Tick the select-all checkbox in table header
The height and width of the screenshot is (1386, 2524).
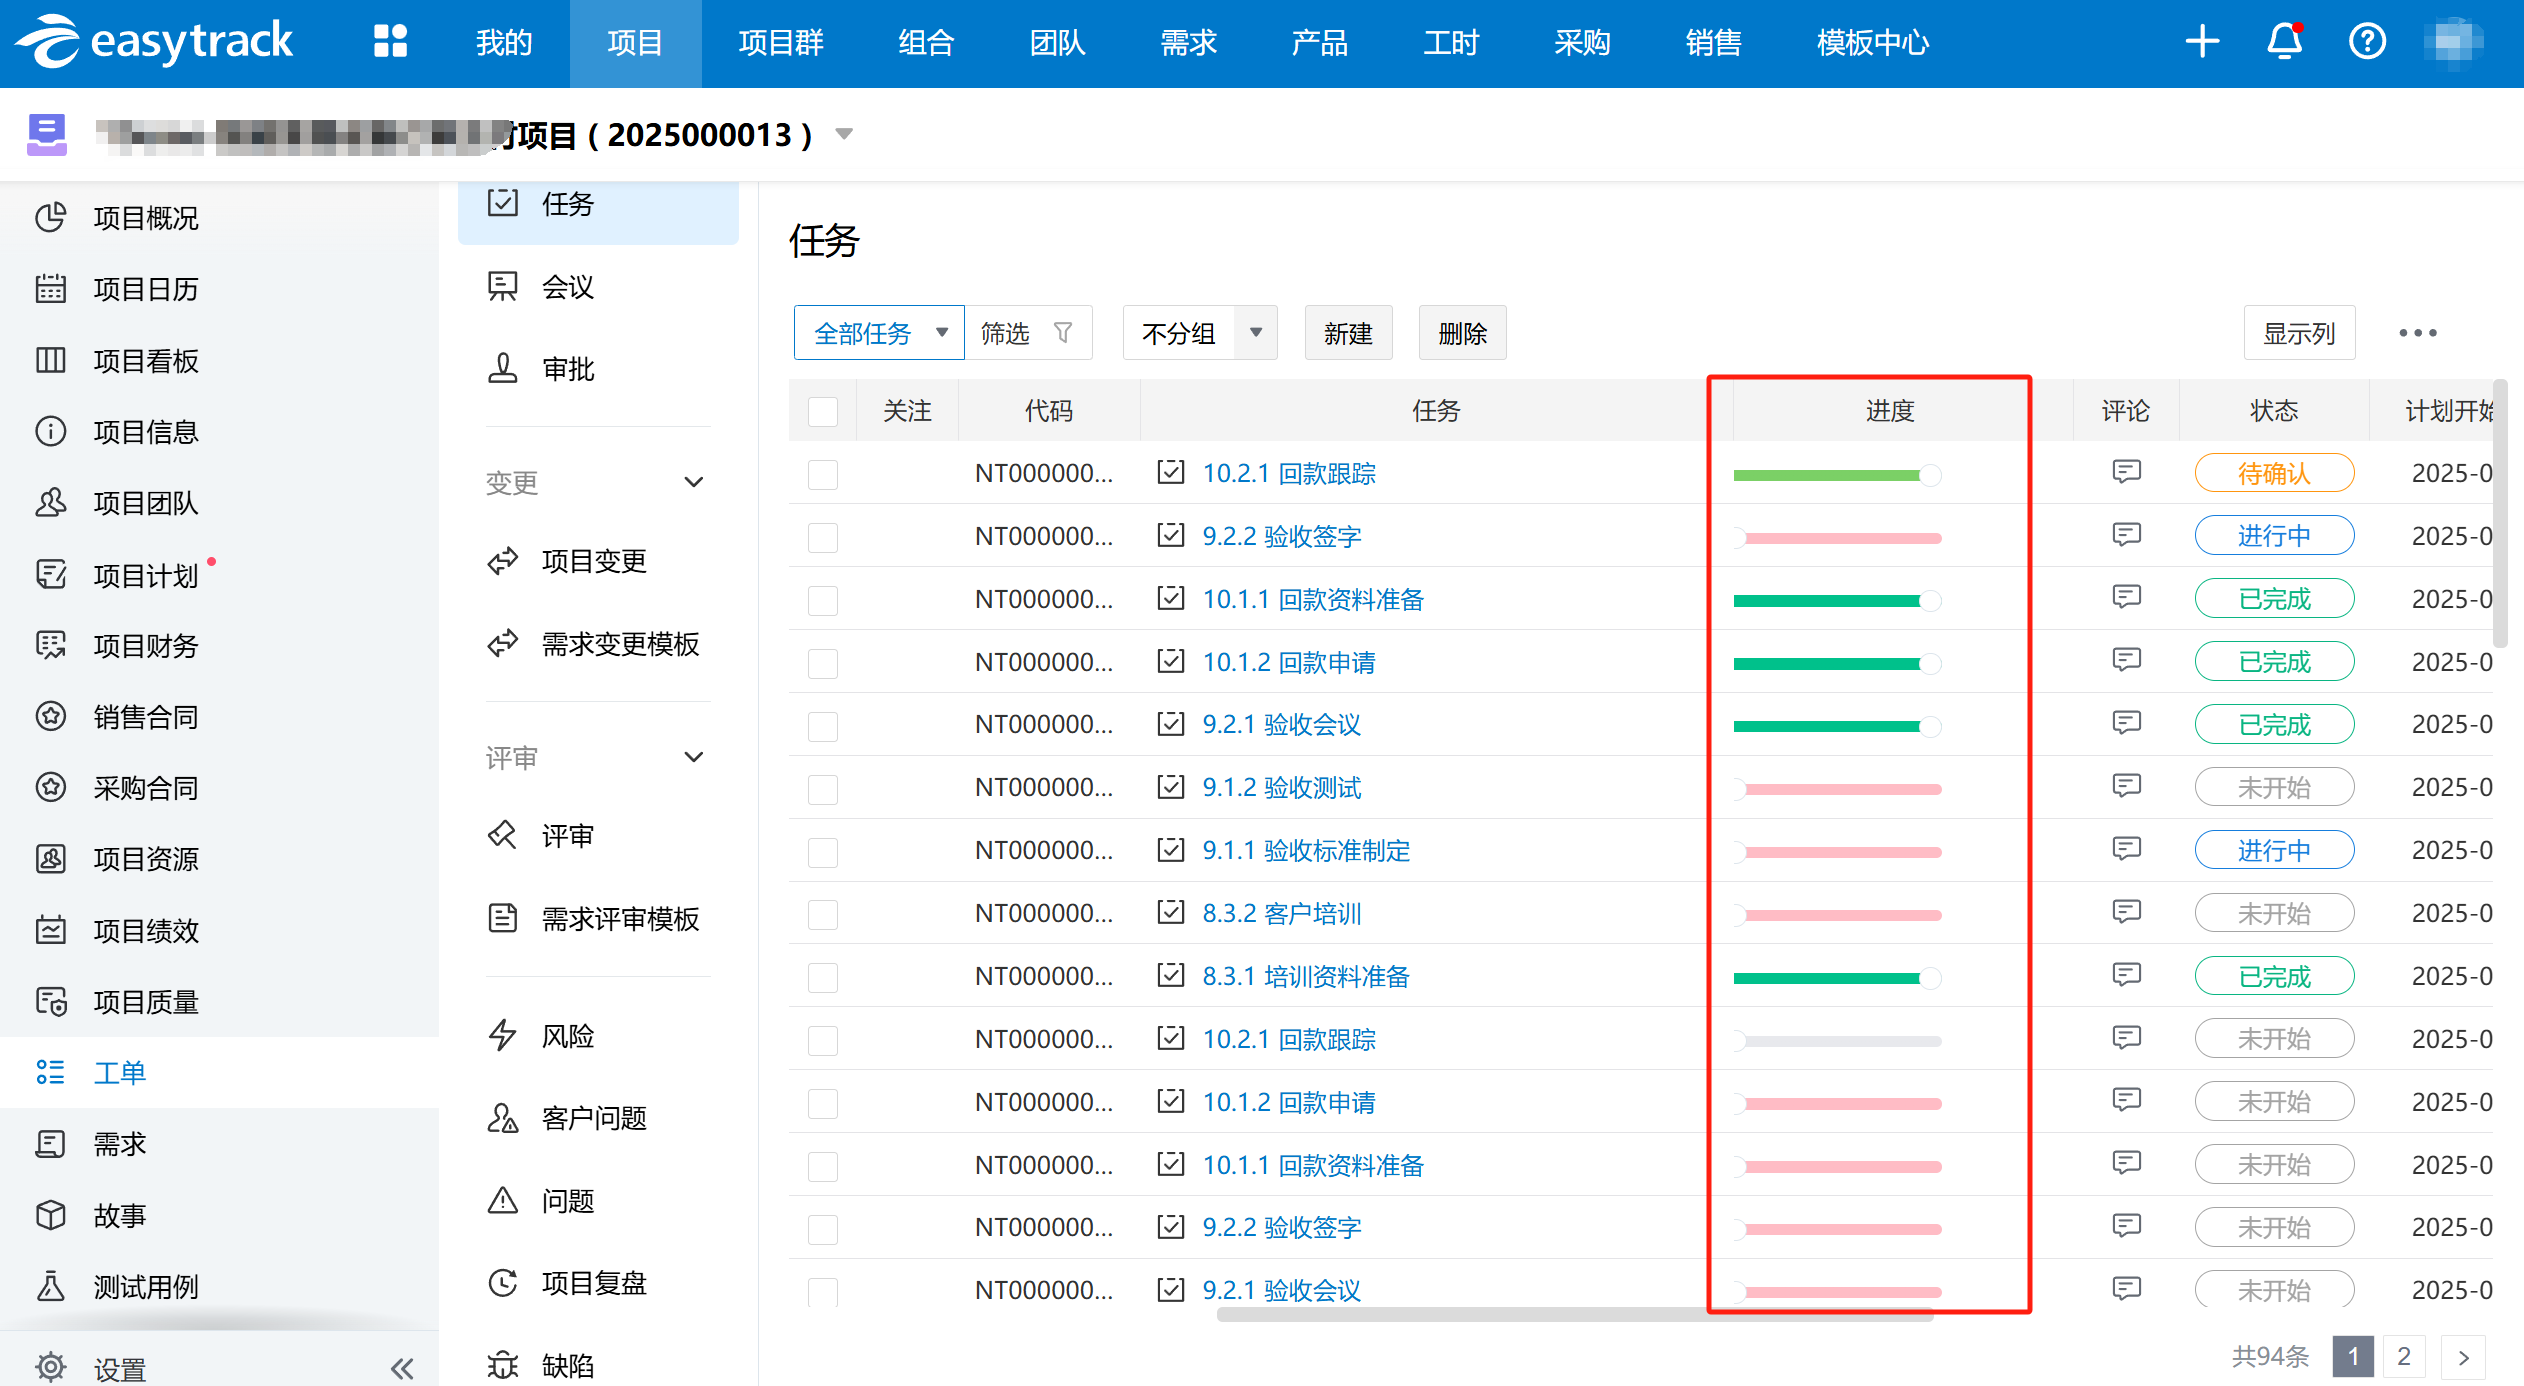pos(823,412)
